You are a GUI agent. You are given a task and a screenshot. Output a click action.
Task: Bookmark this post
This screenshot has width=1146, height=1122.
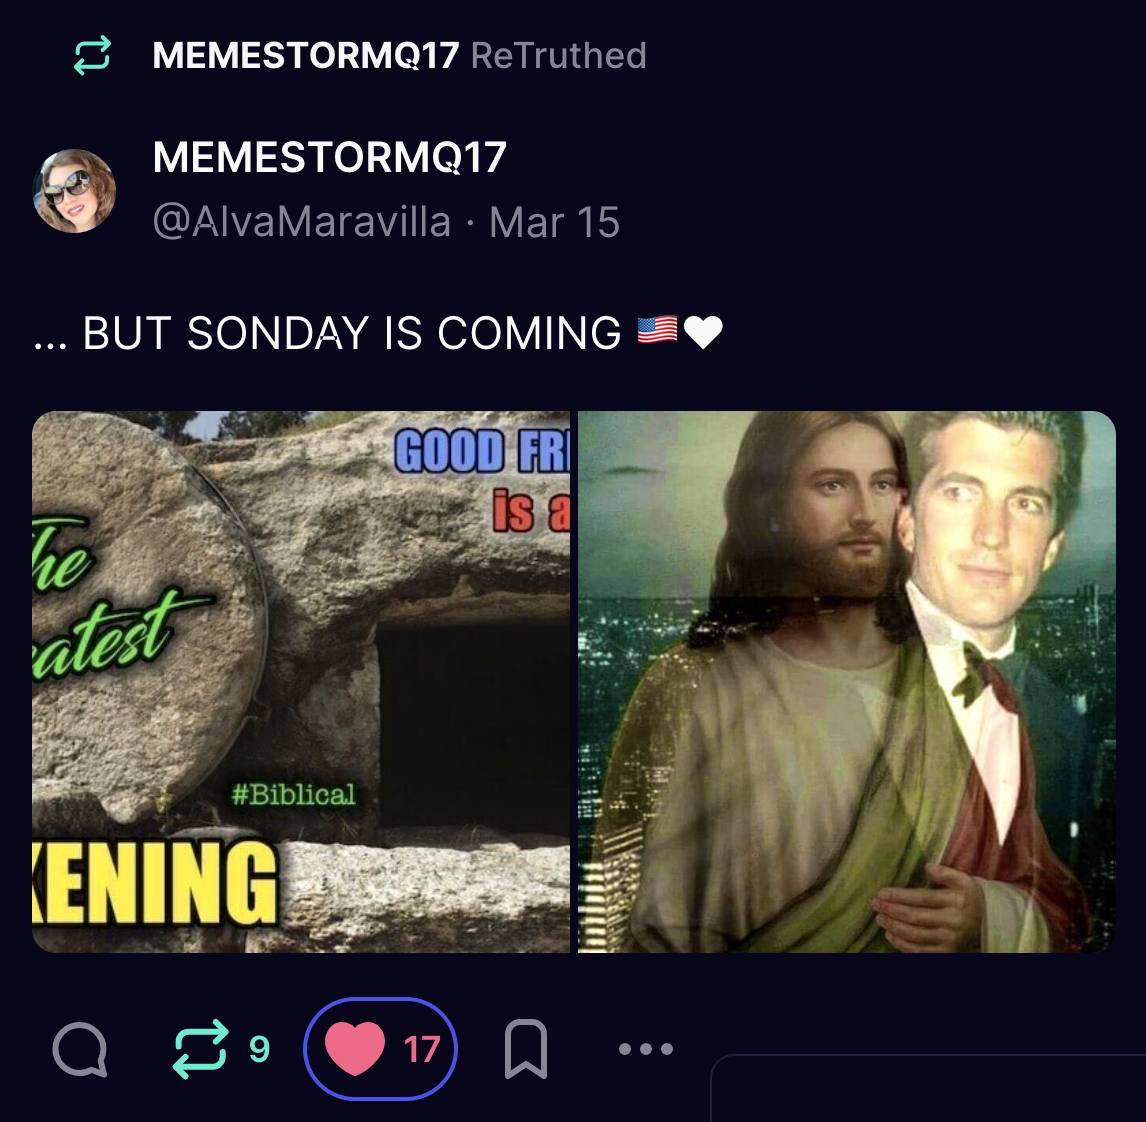pyautogui.click(x=525, y=1049)
